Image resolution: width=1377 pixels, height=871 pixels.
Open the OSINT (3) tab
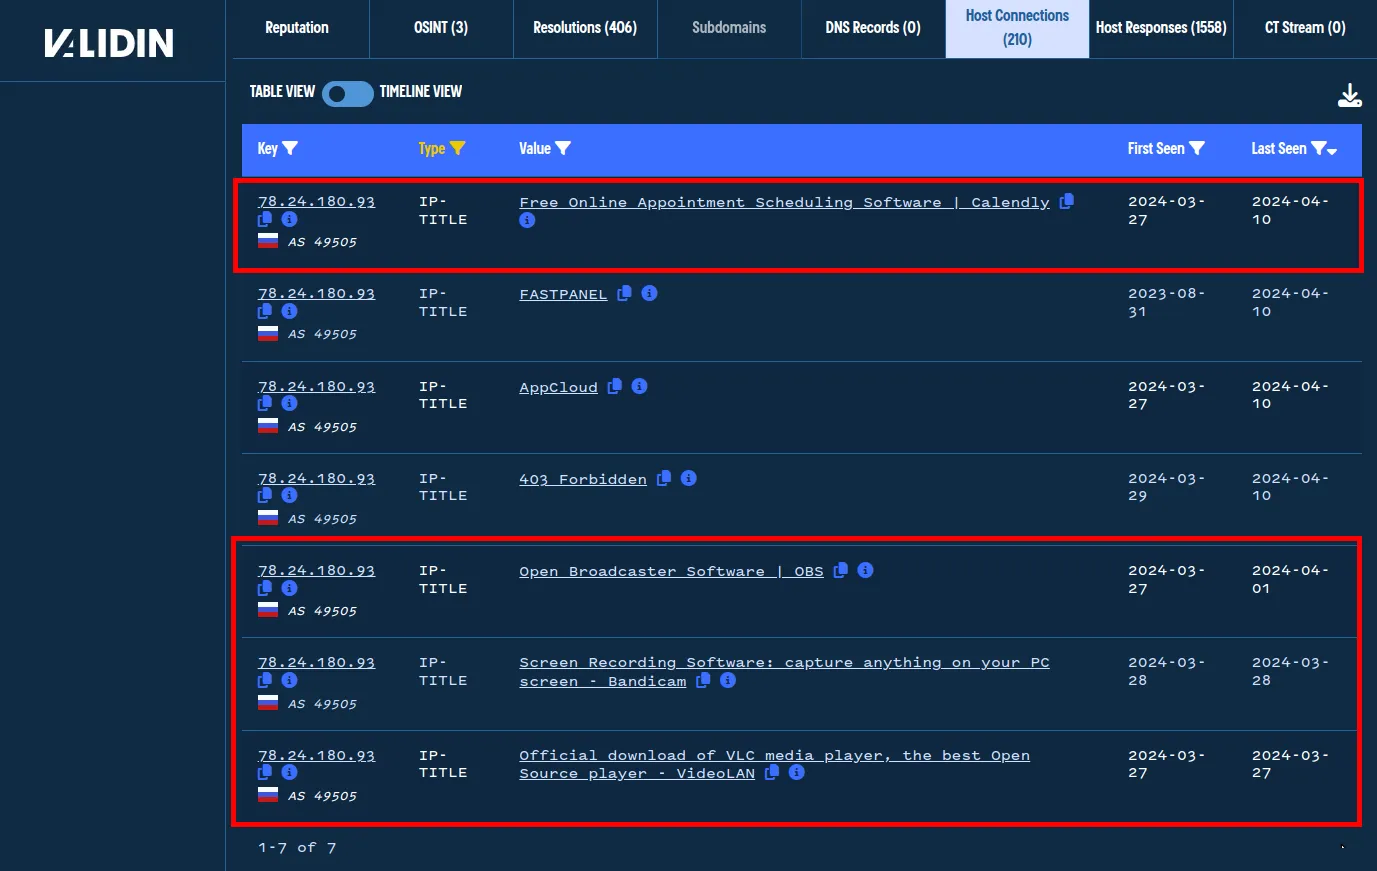coord(441,28)
